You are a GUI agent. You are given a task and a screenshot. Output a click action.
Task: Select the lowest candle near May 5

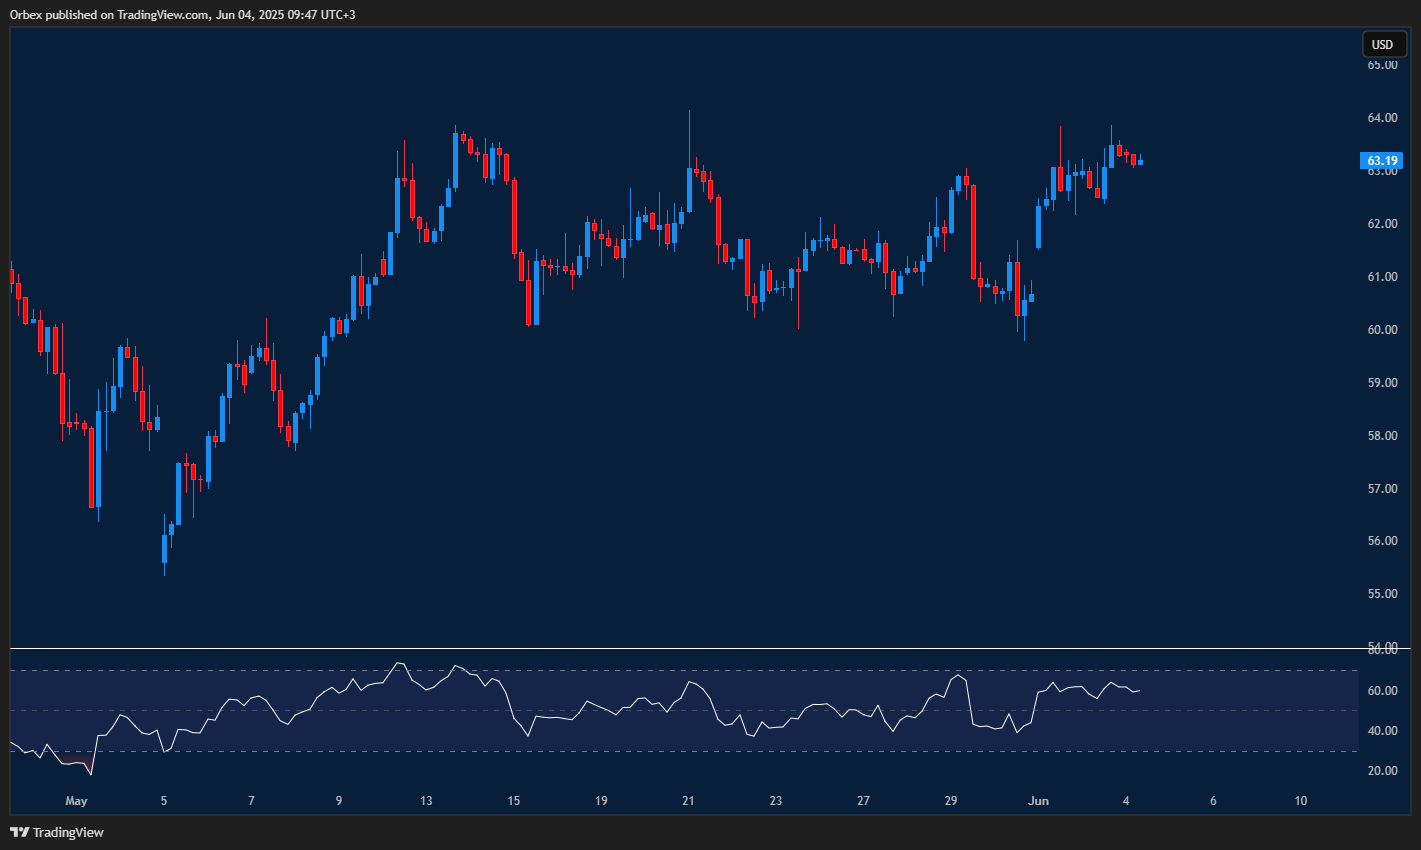[x=166, y=550]
